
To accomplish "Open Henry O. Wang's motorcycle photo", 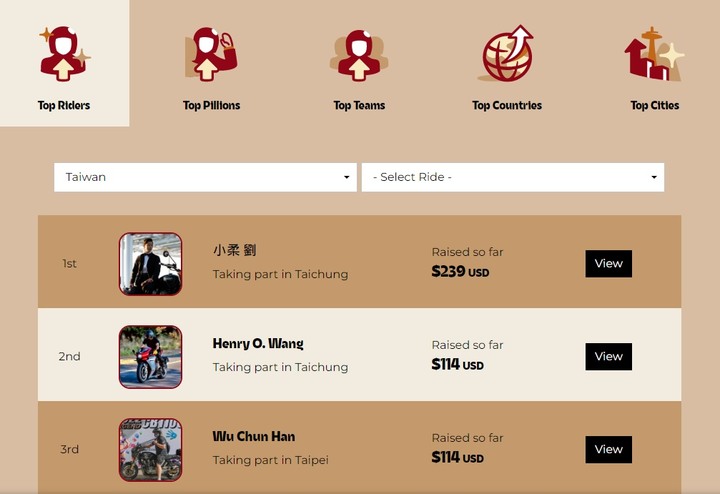I will [151, 357].
